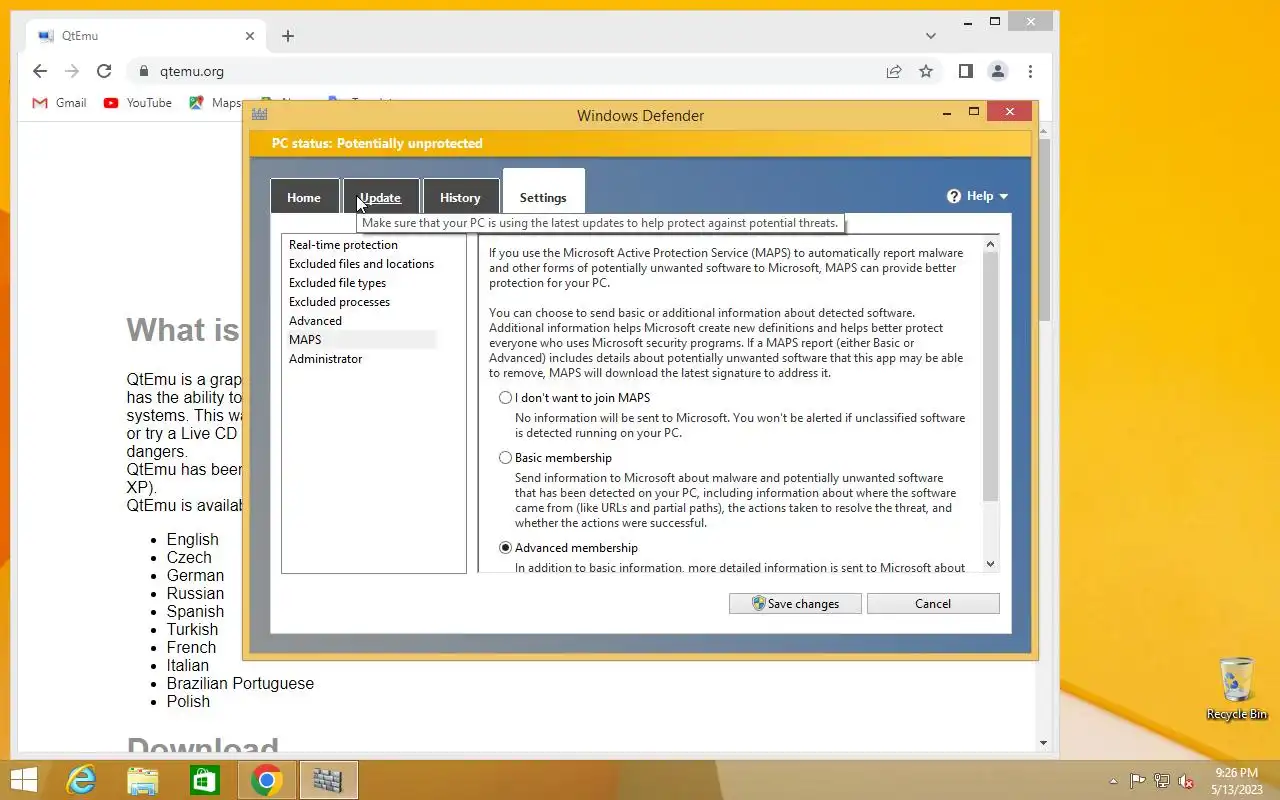The height and width of the screenshot is (800, 1280).
Task: Open Chrome's three-dot menu
Action: 1030,71
